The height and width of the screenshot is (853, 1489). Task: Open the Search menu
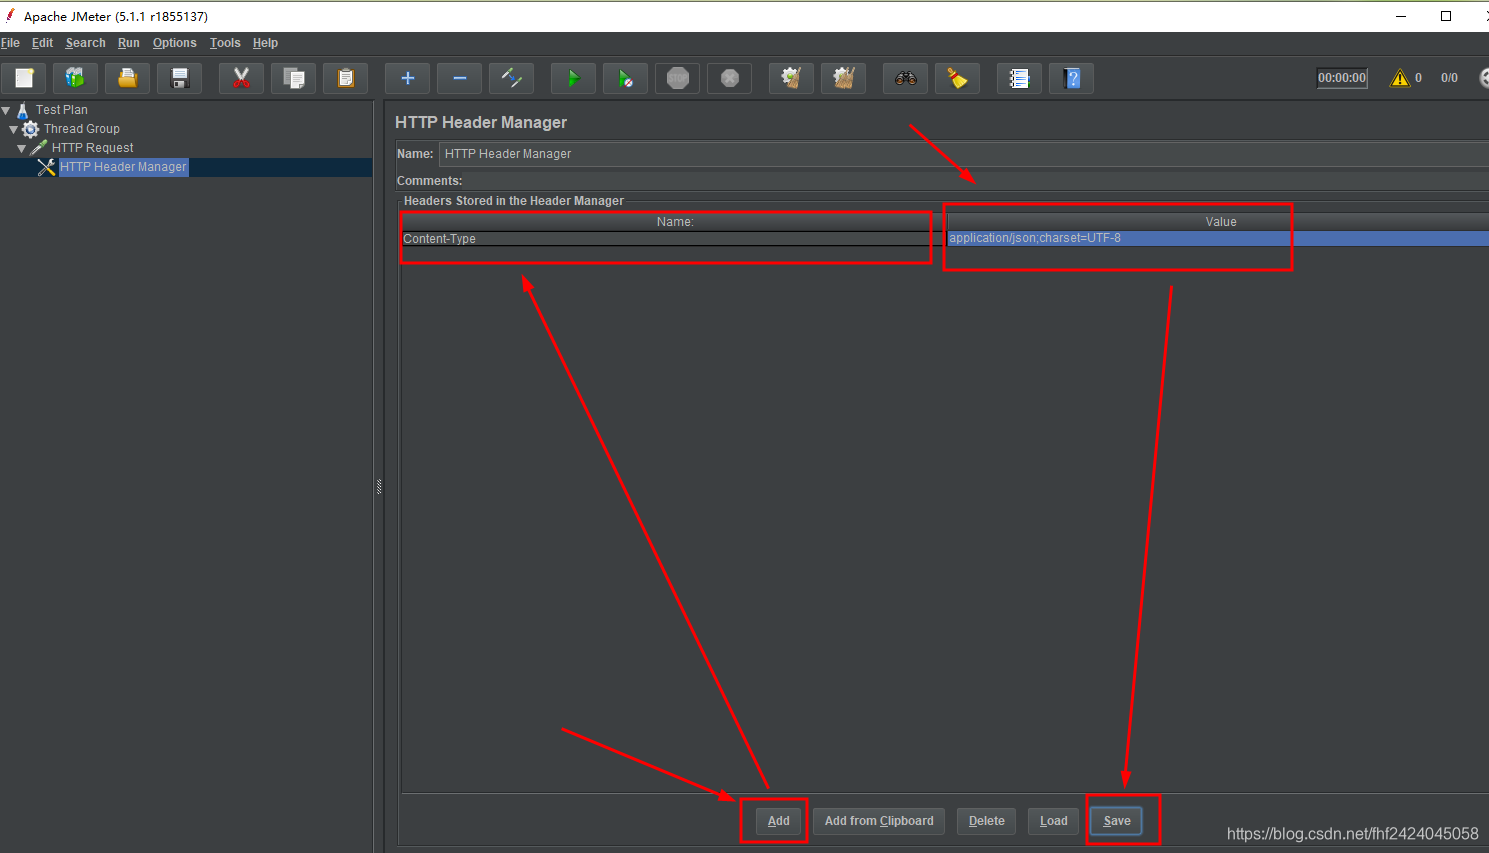coord(85,43)
